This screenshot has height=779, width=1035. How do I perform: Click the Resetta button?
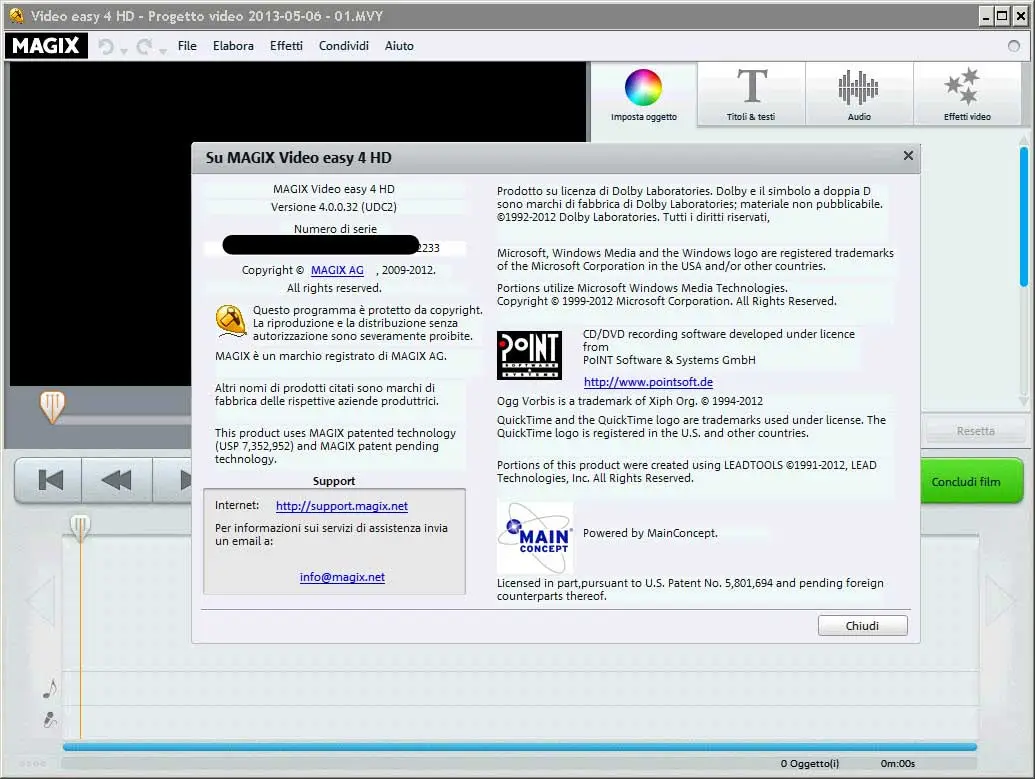[x=975, y=431]
